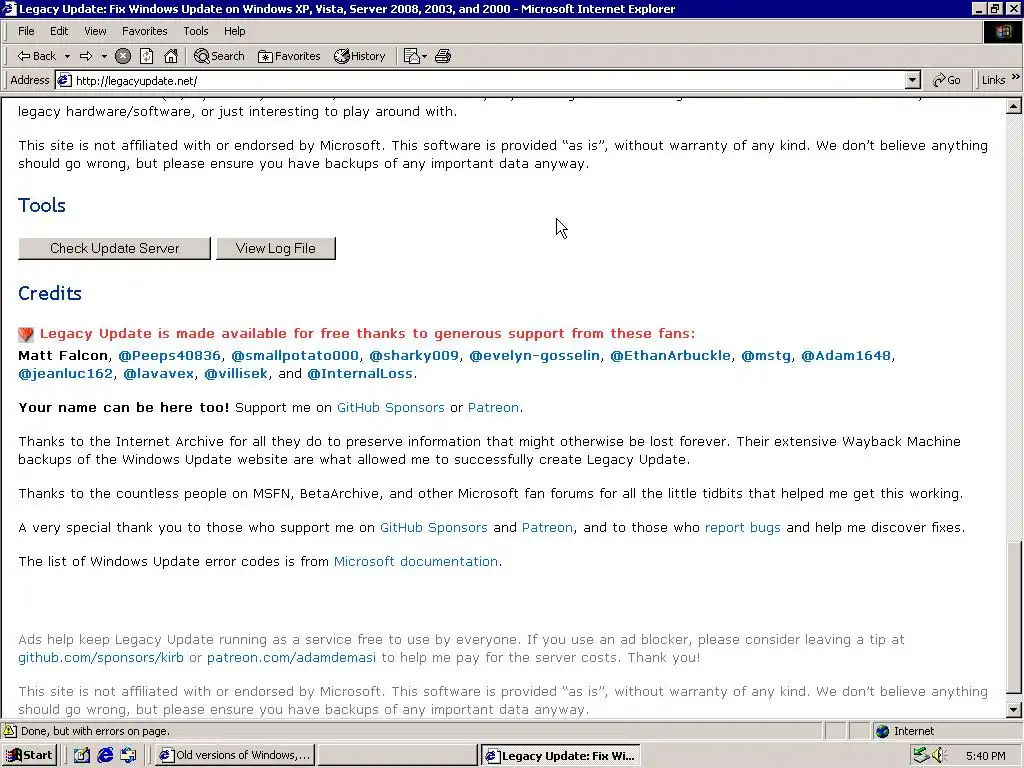Open the Back history dropdown arrow
This screenshot has width=1024, height=768.
pyautogui.click(x=67, y=56)
